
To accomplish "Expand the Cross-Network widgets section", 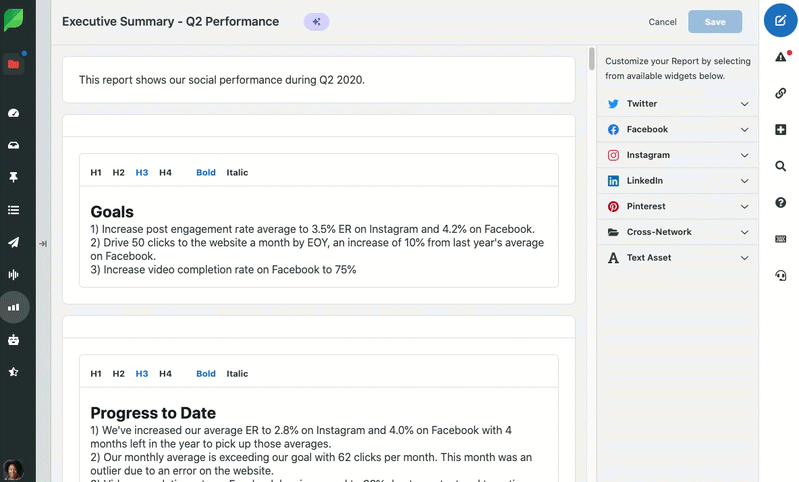I will pyautogui.click(x=679, y=232).
